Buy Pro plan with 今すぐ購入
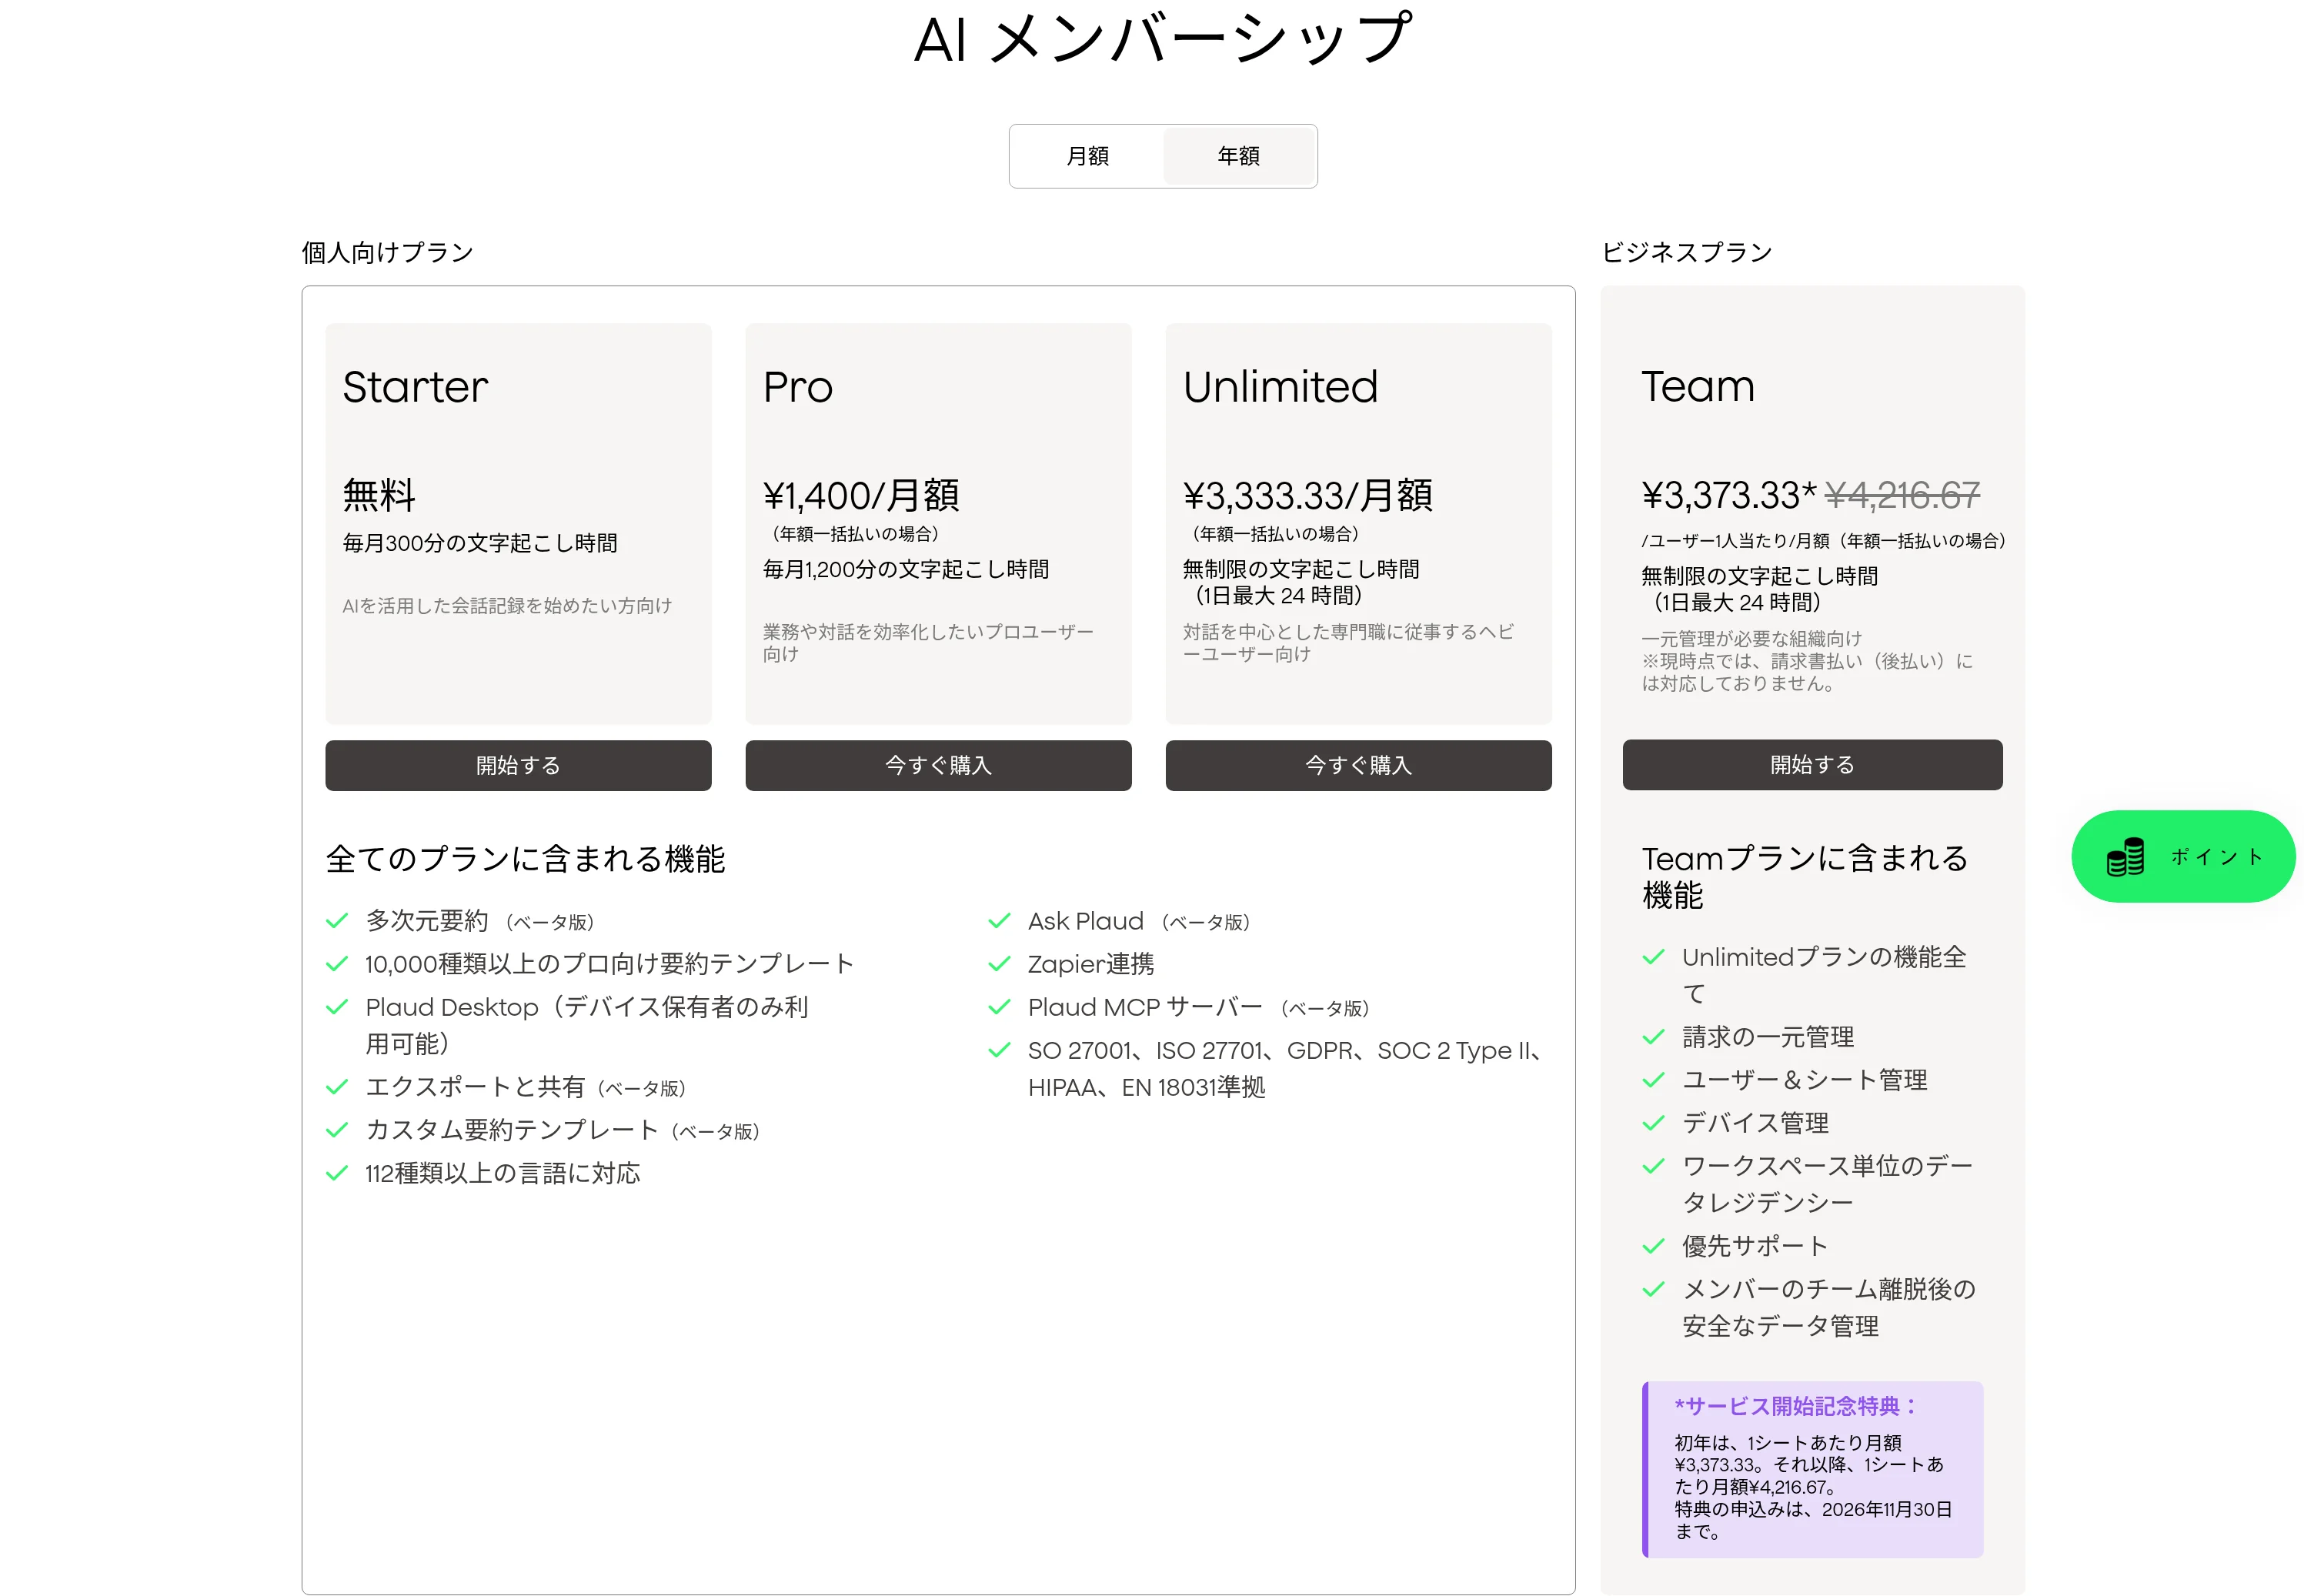The height and width of the screenshot is (1596, 2304). (x=938, y=765)
